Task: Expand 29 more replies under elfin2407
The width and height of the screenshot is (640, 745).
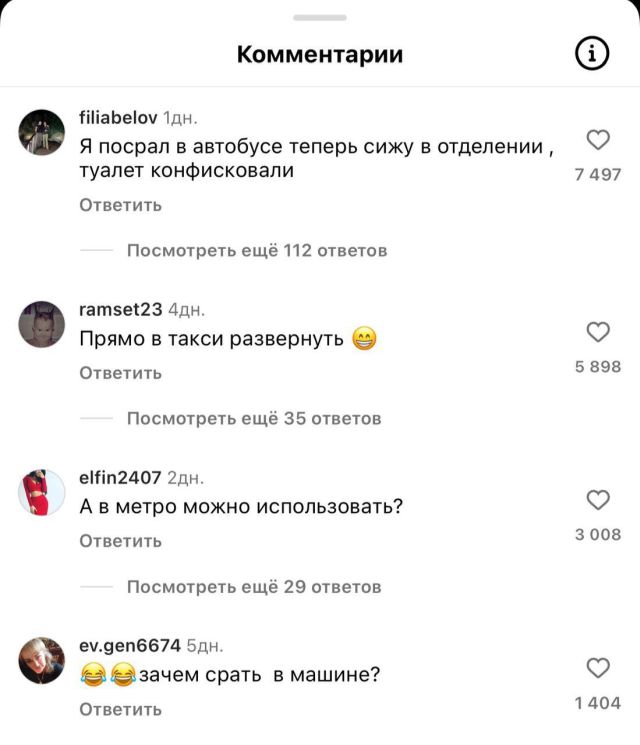Action: tap(254, 587)
